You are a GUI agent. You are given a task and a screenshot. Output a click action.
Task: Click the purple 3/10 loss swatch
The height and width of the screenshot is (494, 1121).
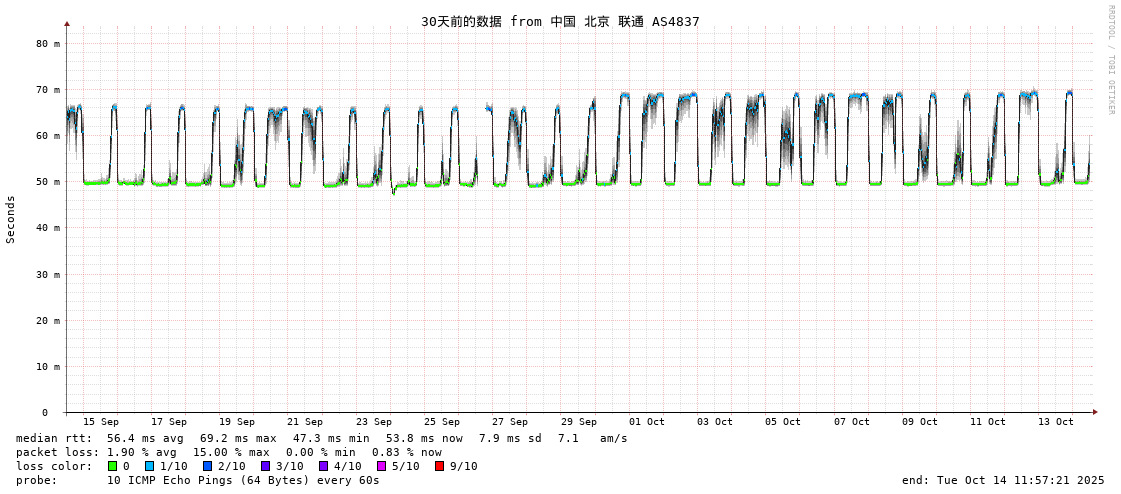pyautogui.click(x=265, y=466)
